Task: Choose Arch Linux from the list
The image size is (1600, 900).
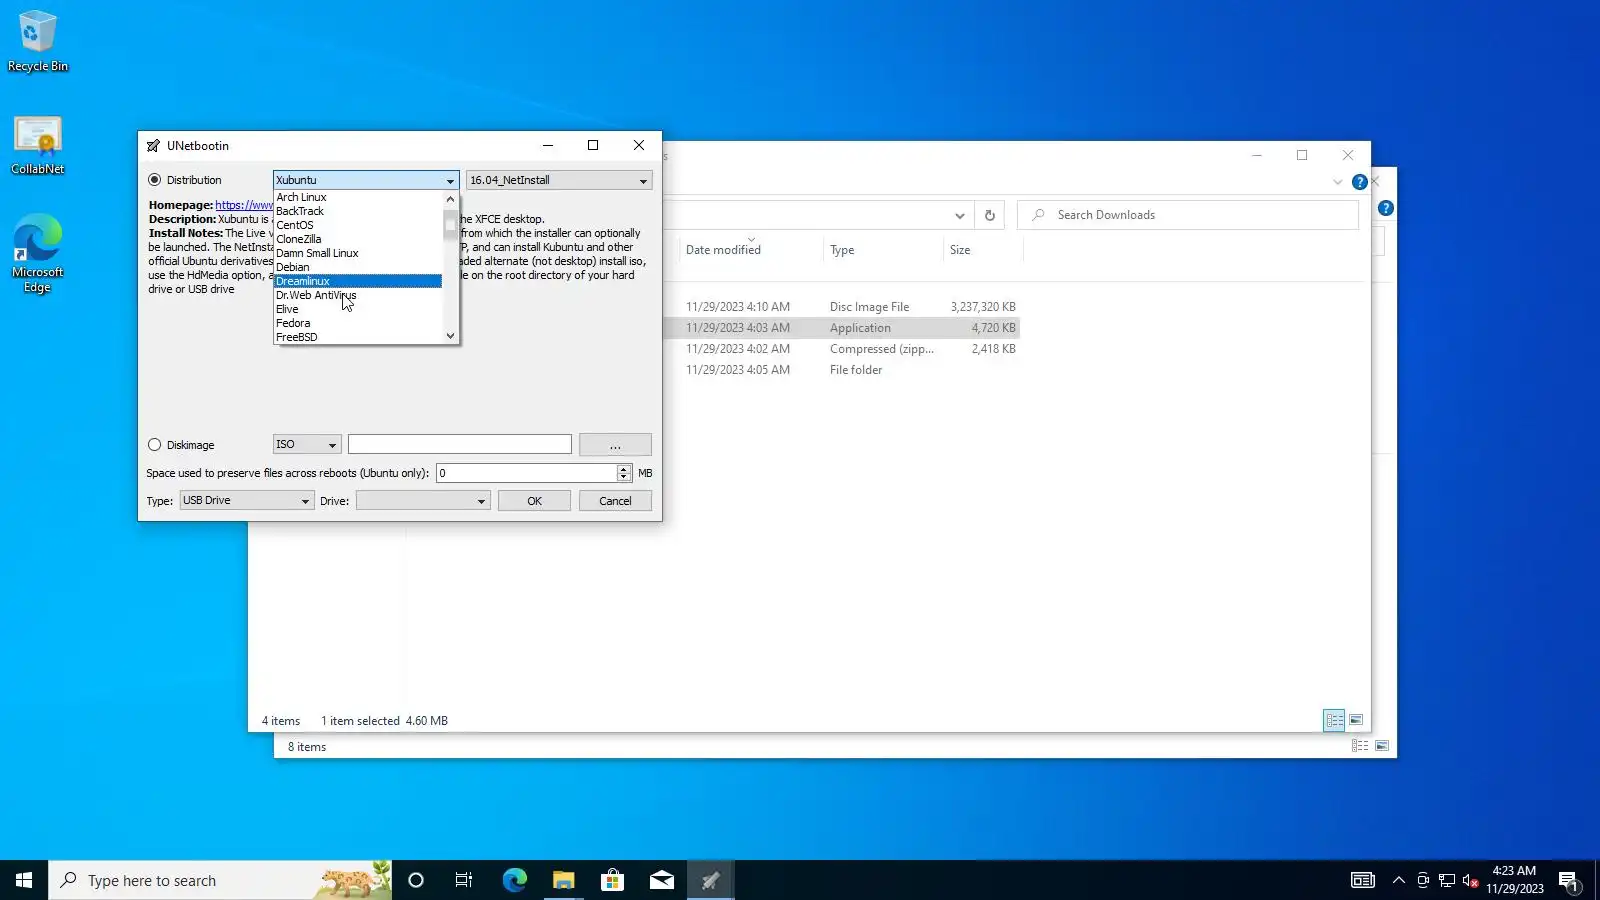Action: (x=358, y=197)
